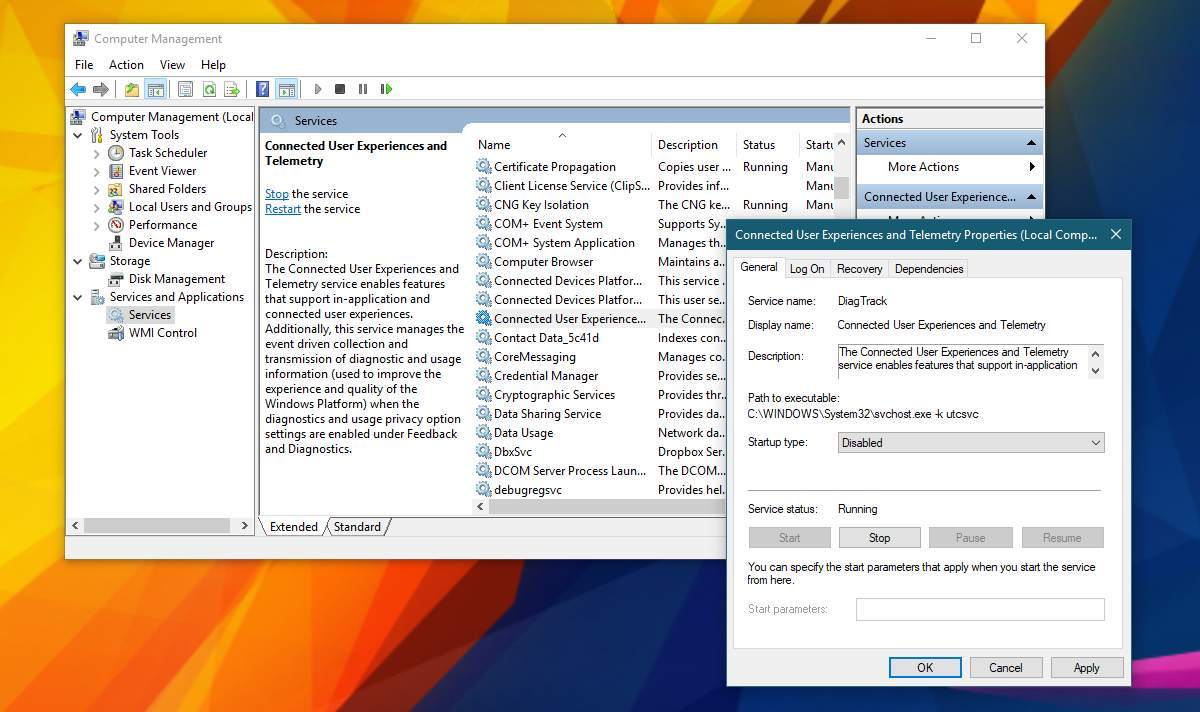Click Cancel in Properties dialog
Screen dimensions: 1200x712
pos(1006,668)
